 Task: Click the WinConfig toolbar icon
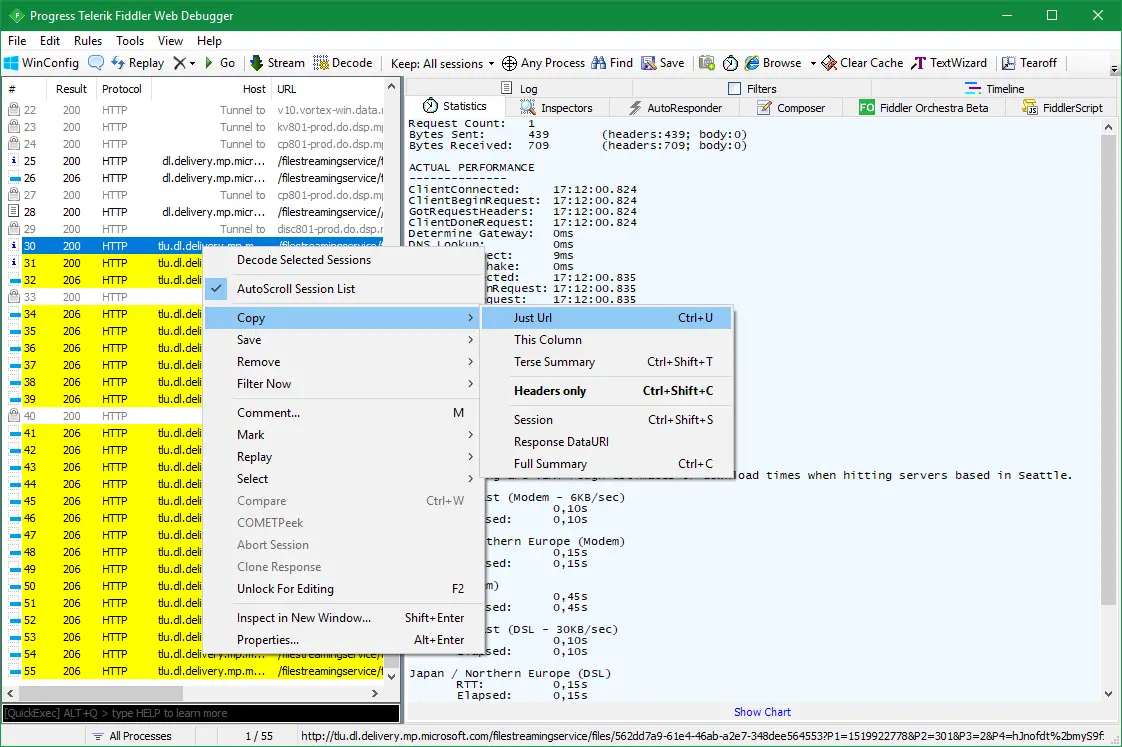coord(12,63)
